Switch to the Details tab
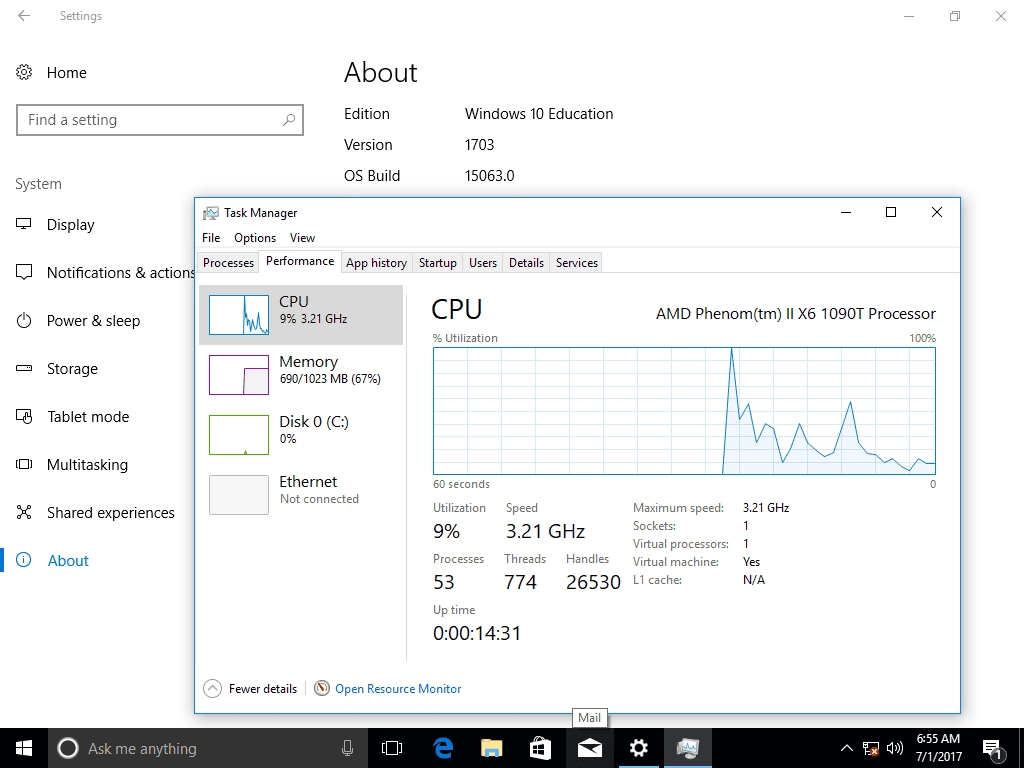1024x768 pixels. (x=526, y=263)
